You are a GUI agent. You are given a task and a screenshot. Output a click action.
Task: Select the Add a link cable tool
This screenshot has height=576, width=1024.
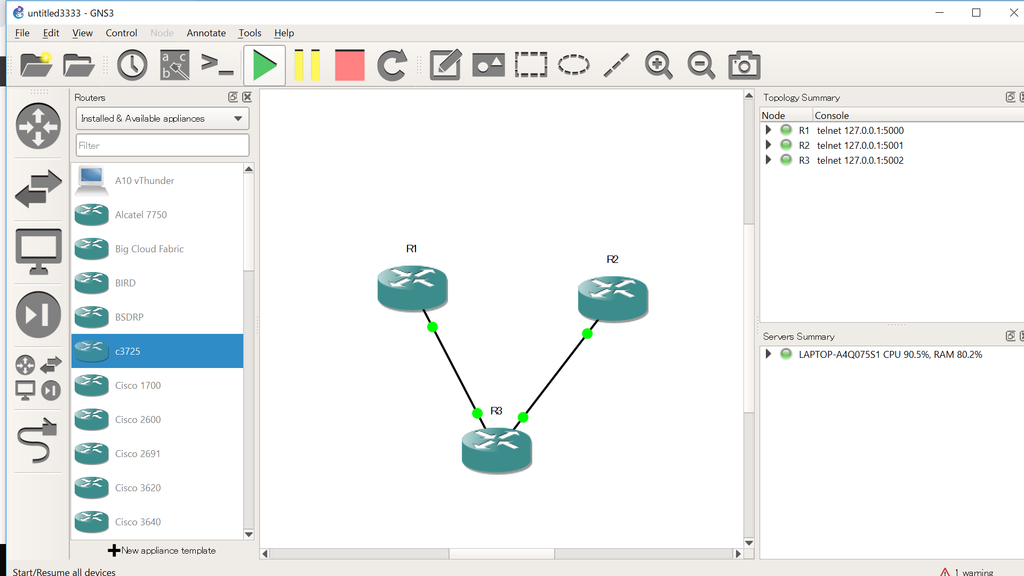point(38,441)
